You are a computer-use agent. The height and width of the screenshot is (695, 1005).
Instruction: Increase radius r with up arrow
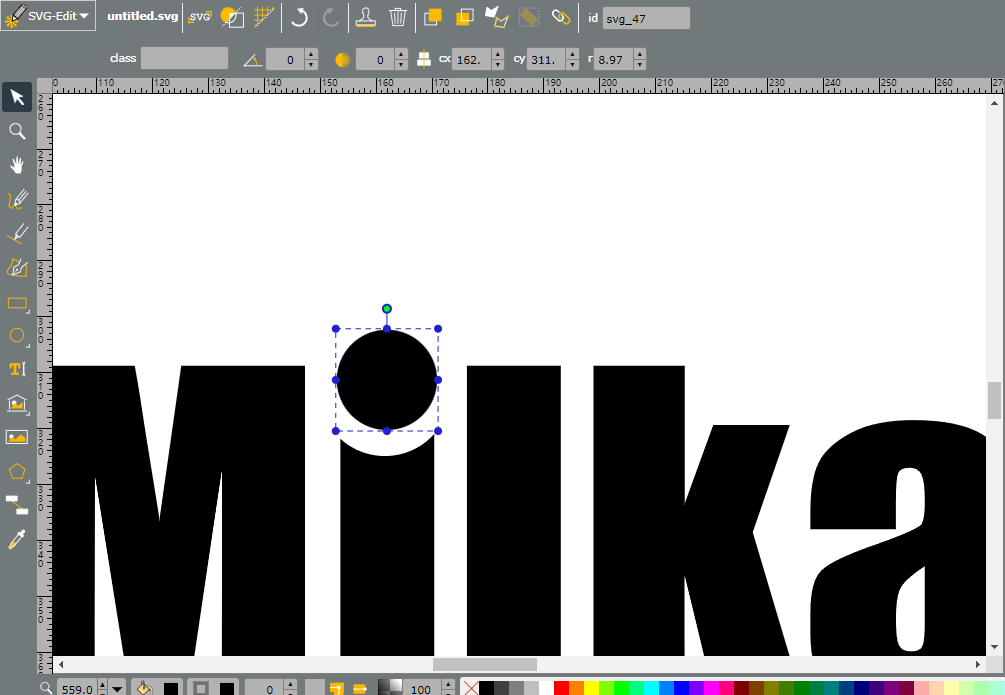pyautogui.click(x=640, y=54)
